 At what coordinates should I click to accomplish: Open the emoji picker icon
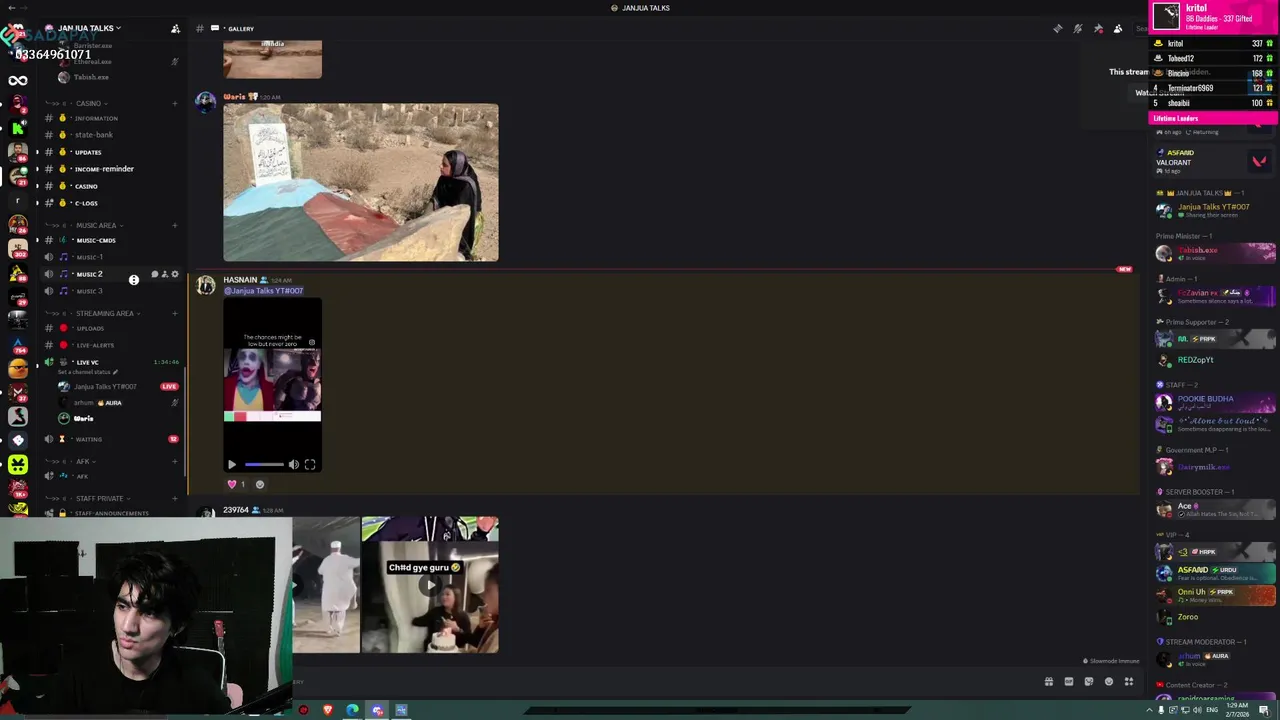(x=1109, y=682)
